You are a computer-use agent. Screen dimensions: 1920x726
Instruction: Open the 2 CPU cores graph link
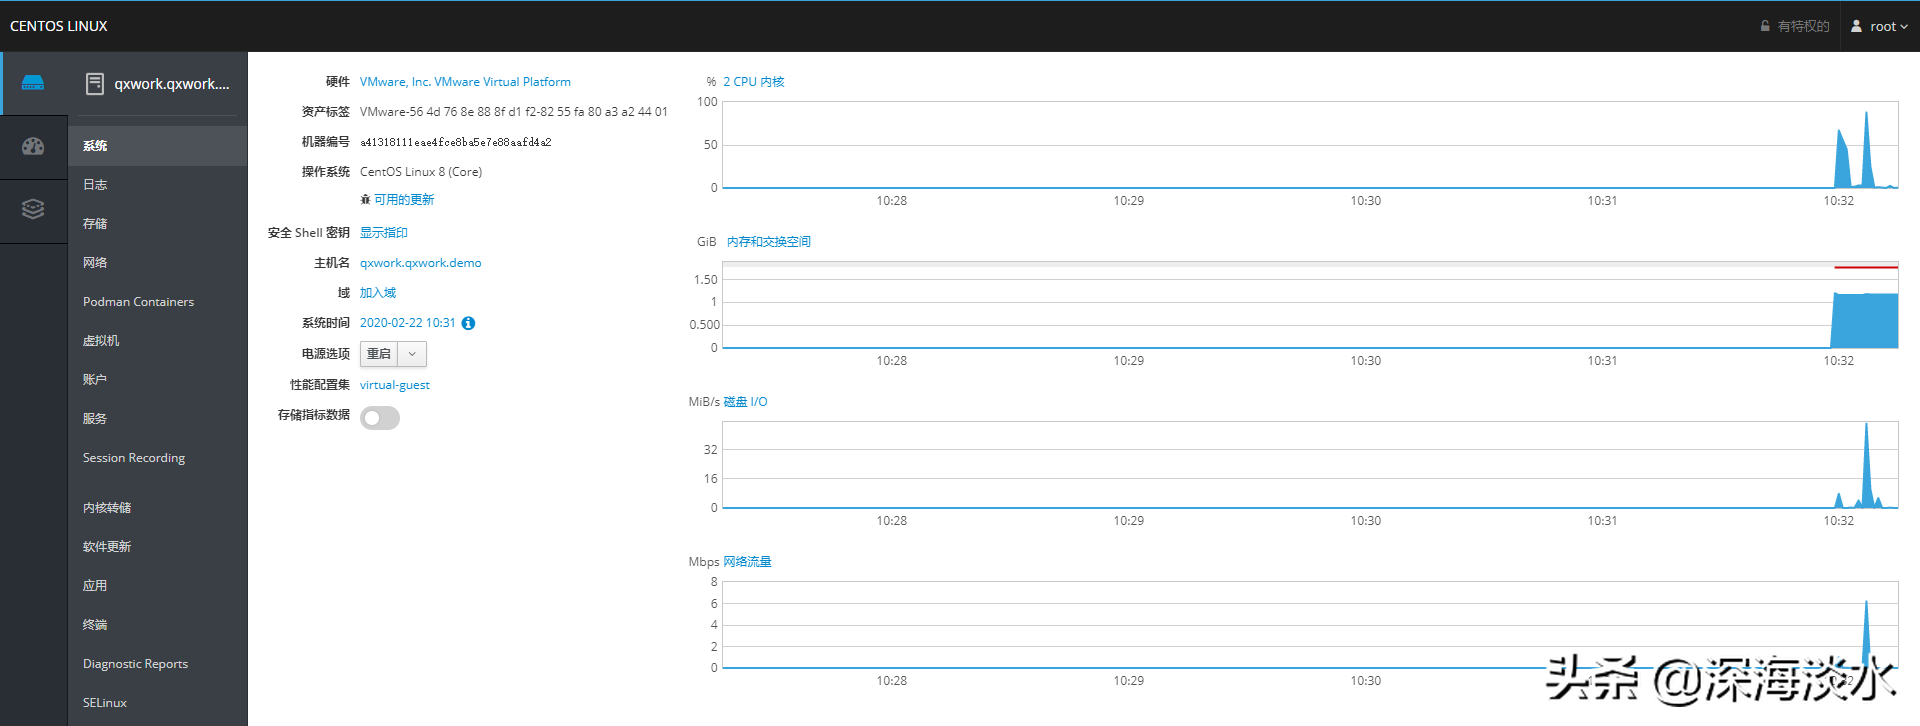[753, 82]
